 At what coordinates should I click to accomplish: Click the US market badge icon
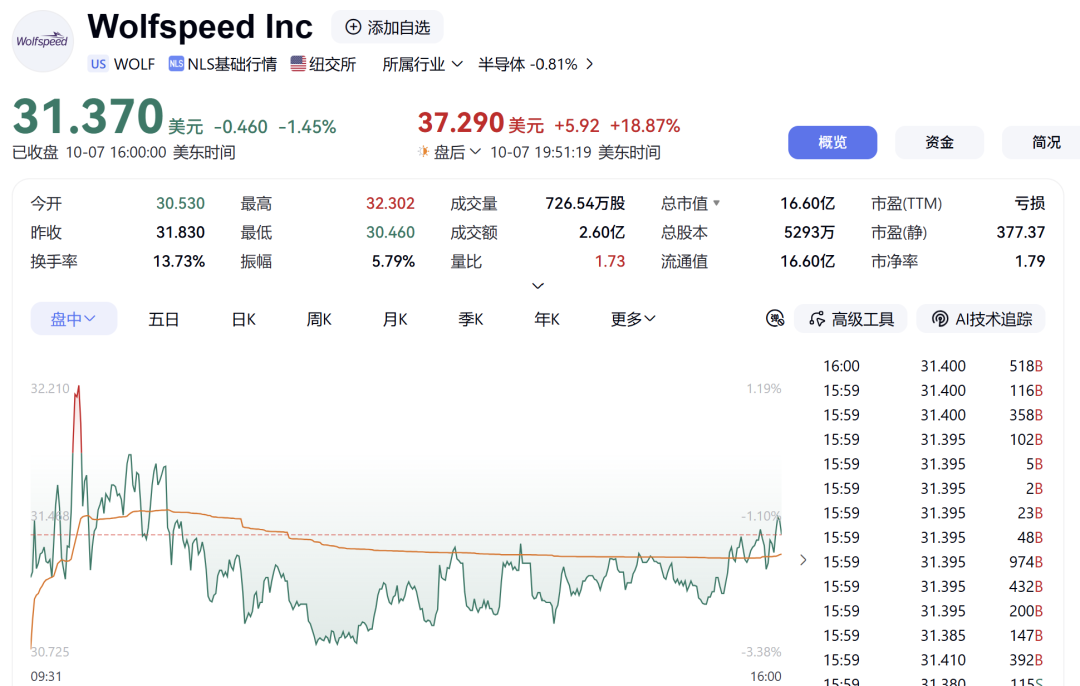[98, 64]
